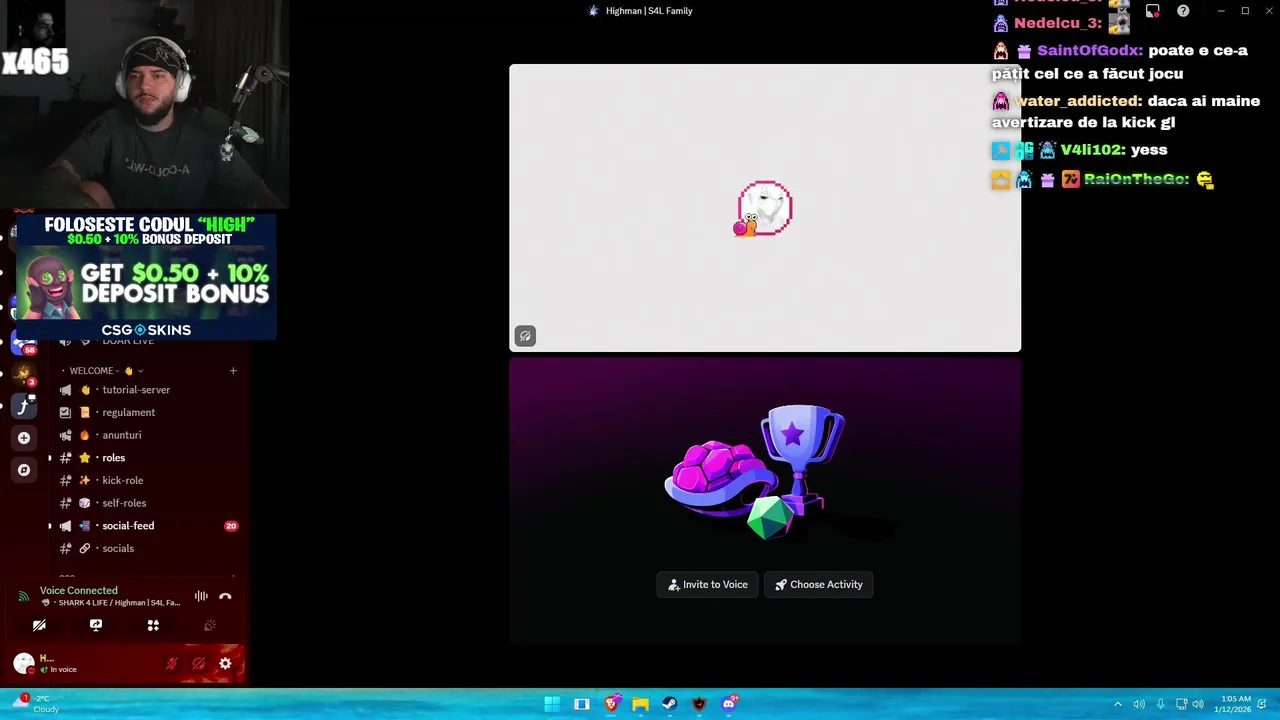Open File Explorer from taskbar
The width and height of the screenshot is (1280, 720).
pyautogui.click(x=640, y=704)
